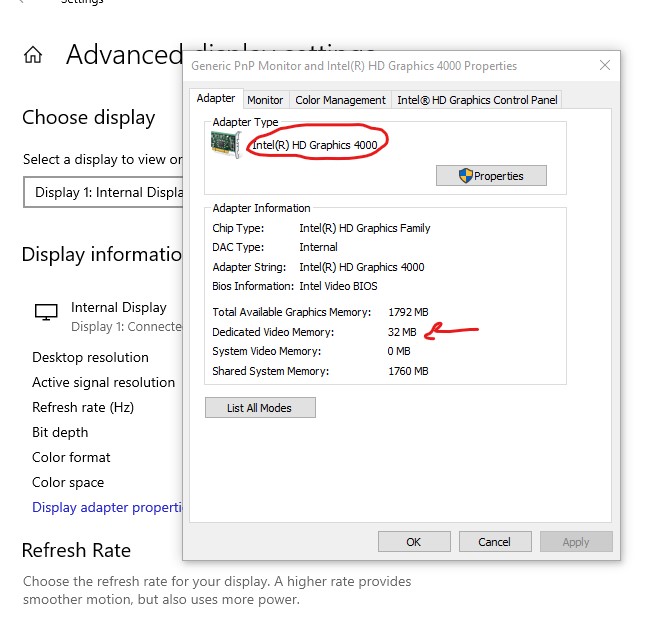Click the Refresh Rate section heading
The width and height of the screenshot is (652, 629).
point(77,550)
